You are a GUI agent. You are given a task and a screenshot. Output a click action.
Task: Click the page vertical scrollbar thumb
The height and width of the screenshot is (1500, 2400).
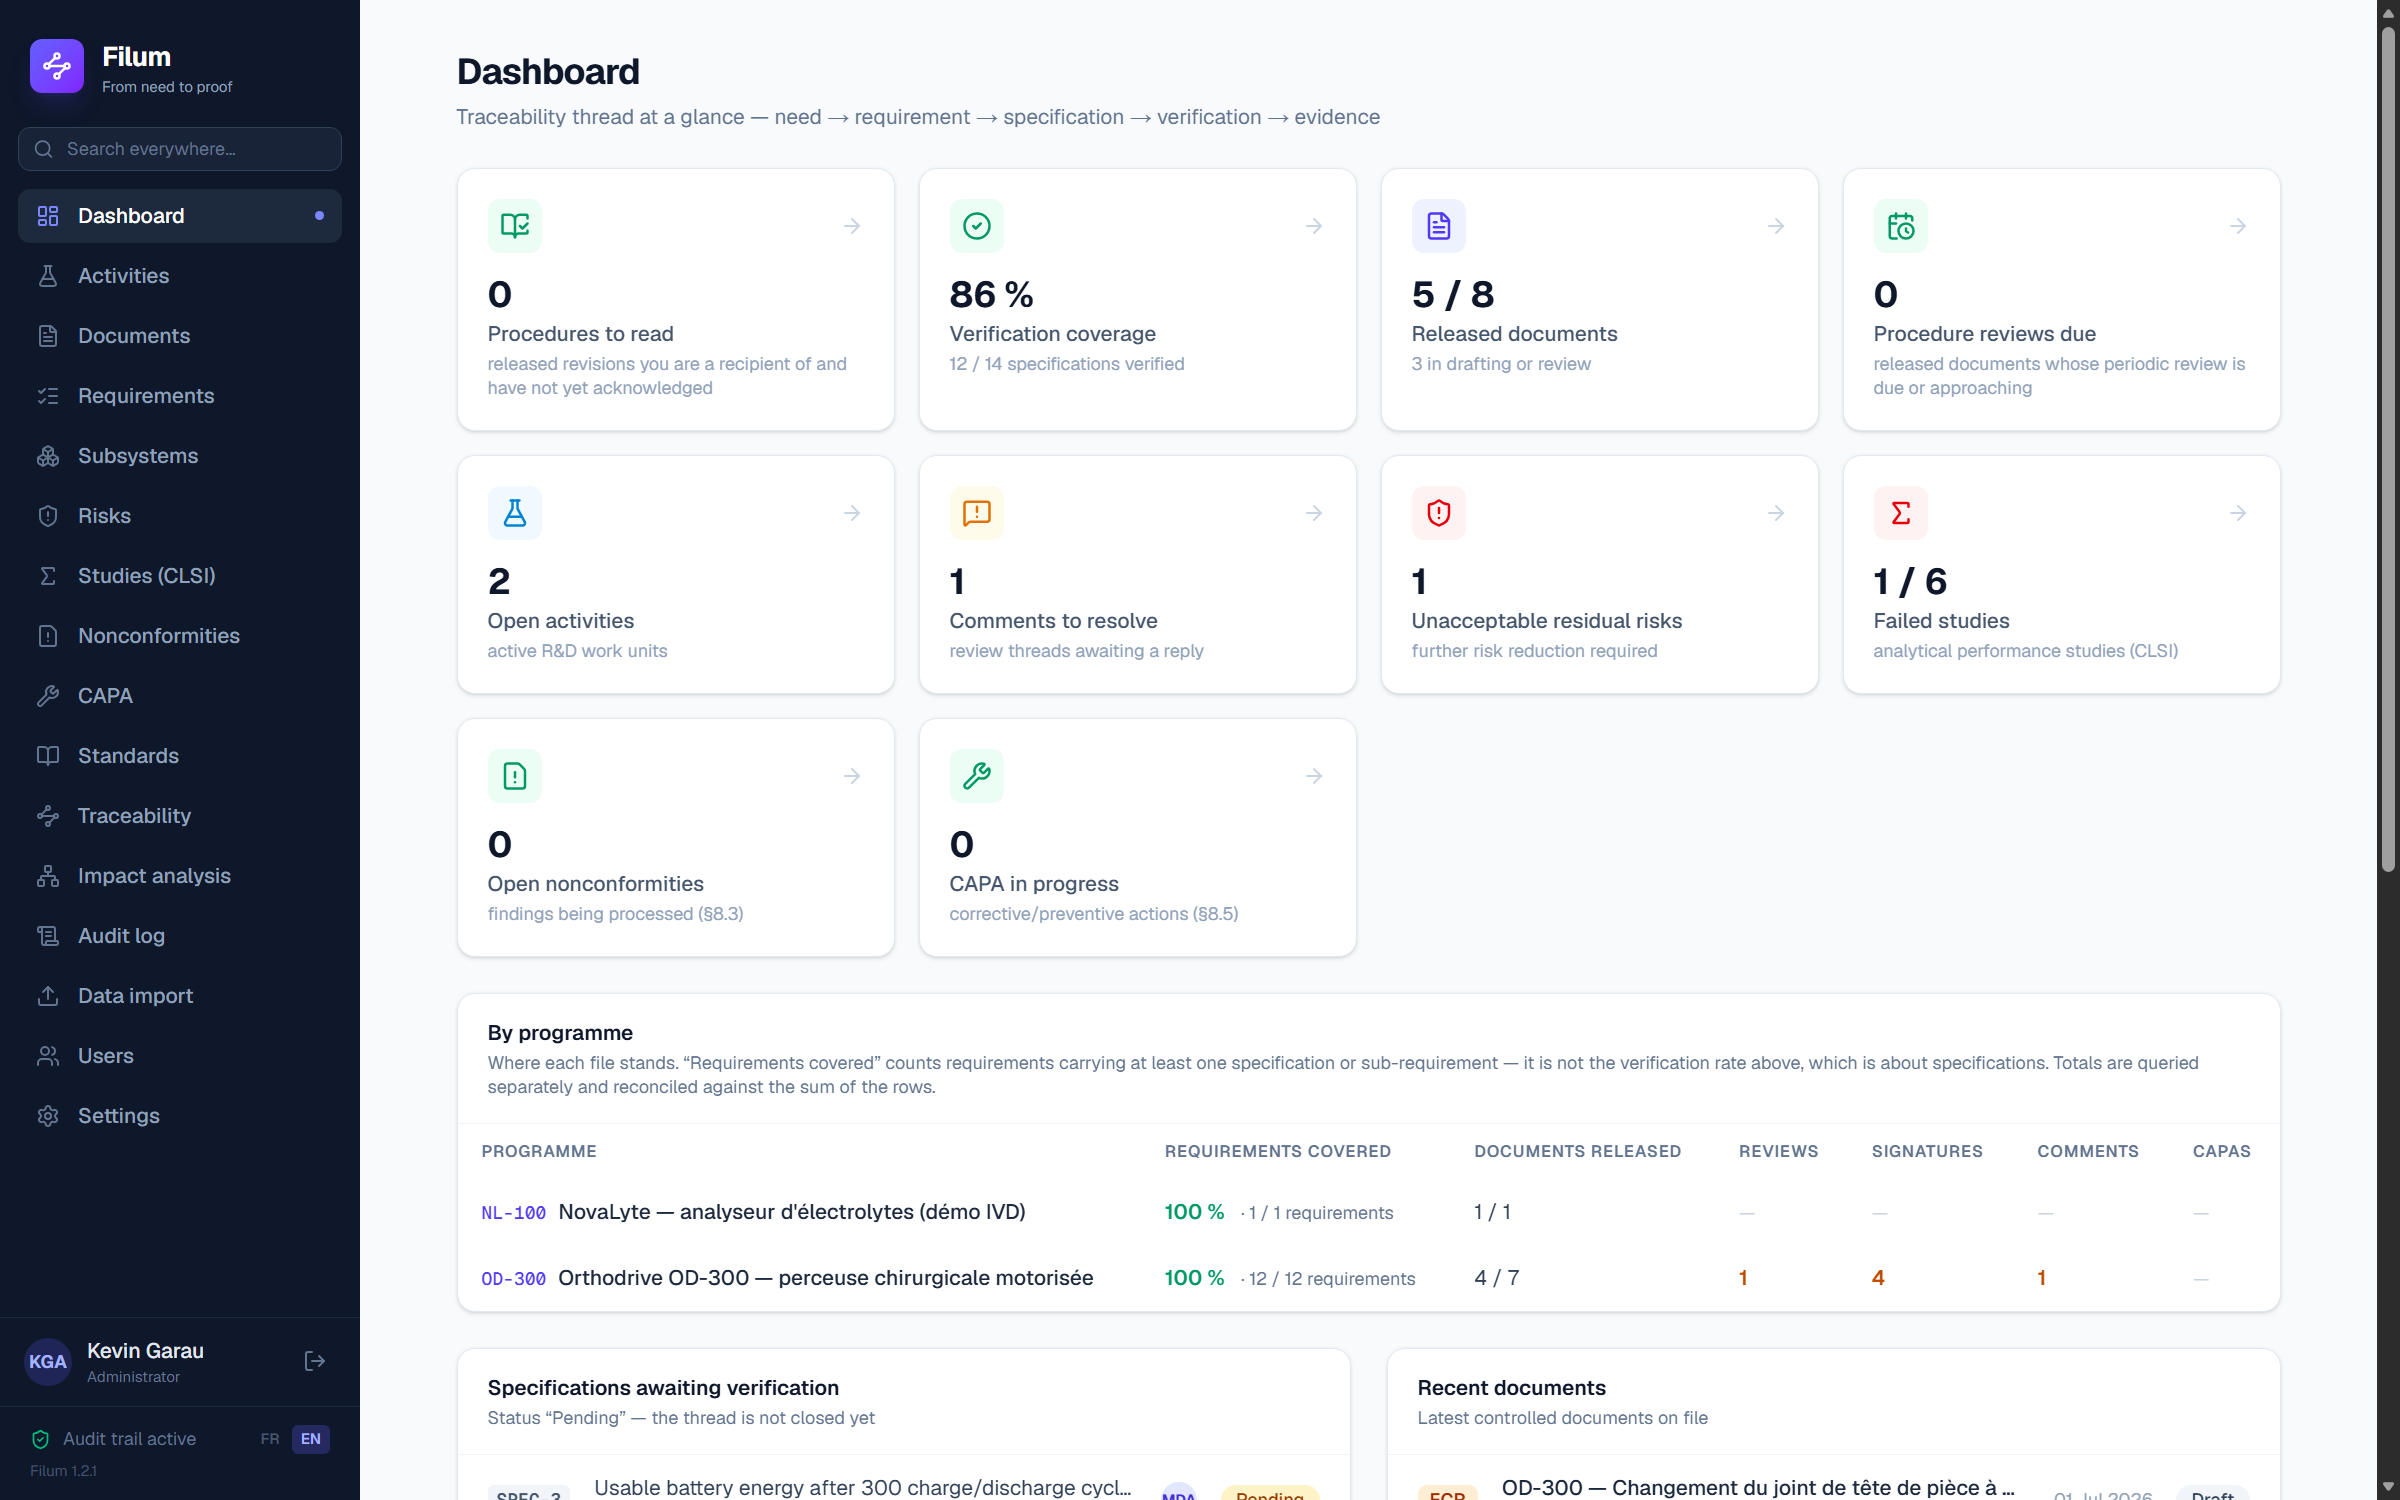point(2388,448)
